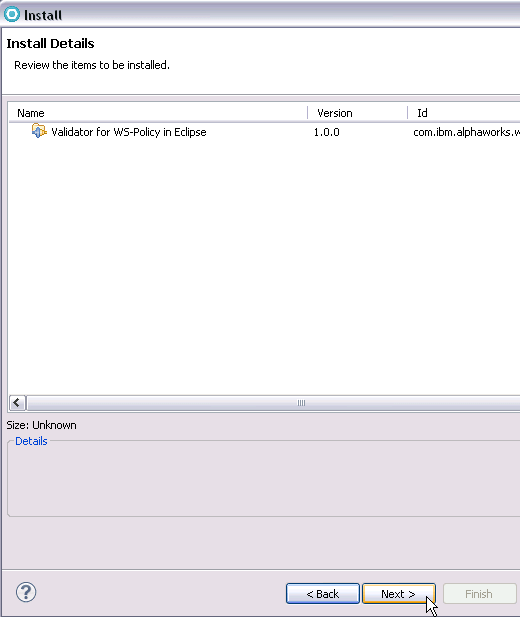Go back with the < Back button
Image resolution: width=520 pixels, height=617 pixels.
coord(322,594)
